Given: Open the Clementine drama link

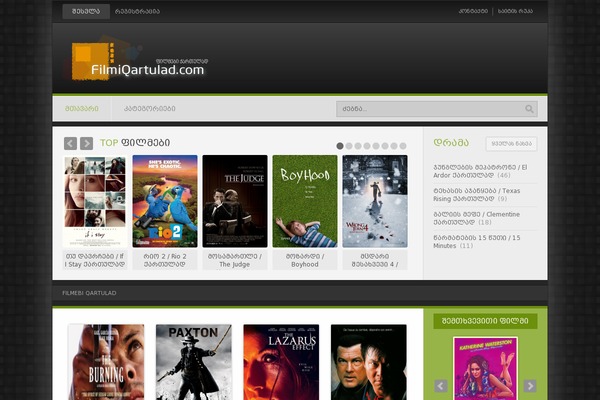Looking at the screenshot, I should [476, 218].
